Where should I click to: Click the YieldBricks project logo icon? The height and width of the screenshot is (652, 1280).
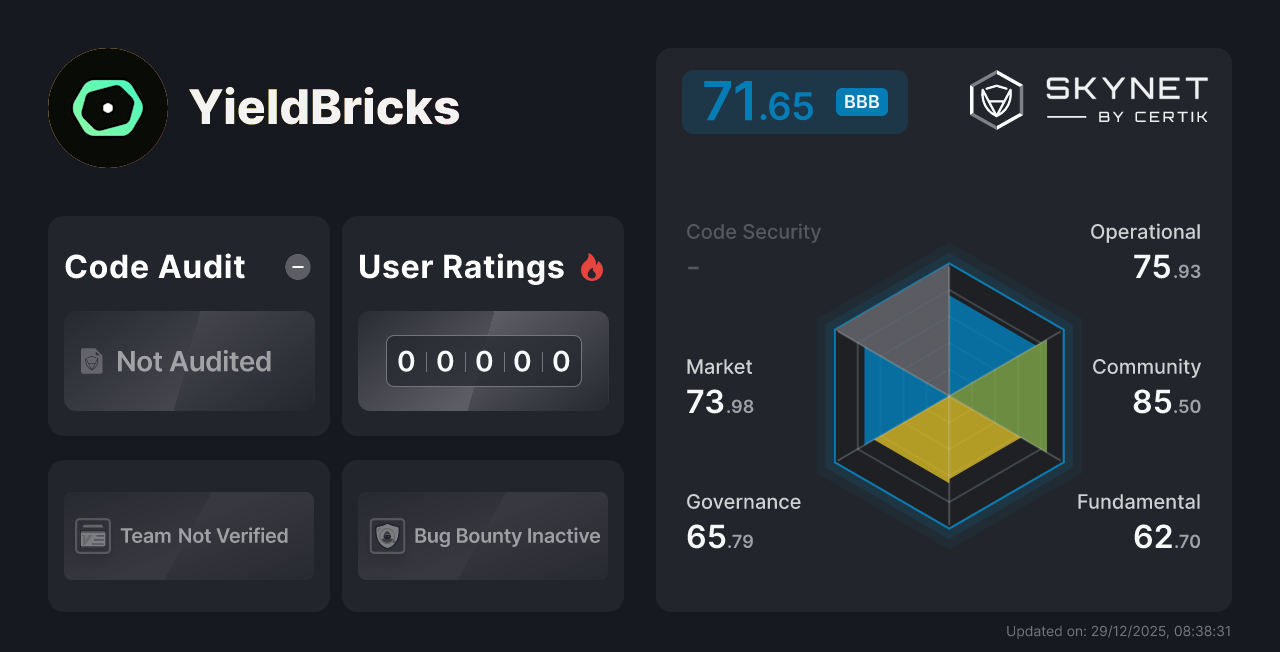[x=108, y=108]
